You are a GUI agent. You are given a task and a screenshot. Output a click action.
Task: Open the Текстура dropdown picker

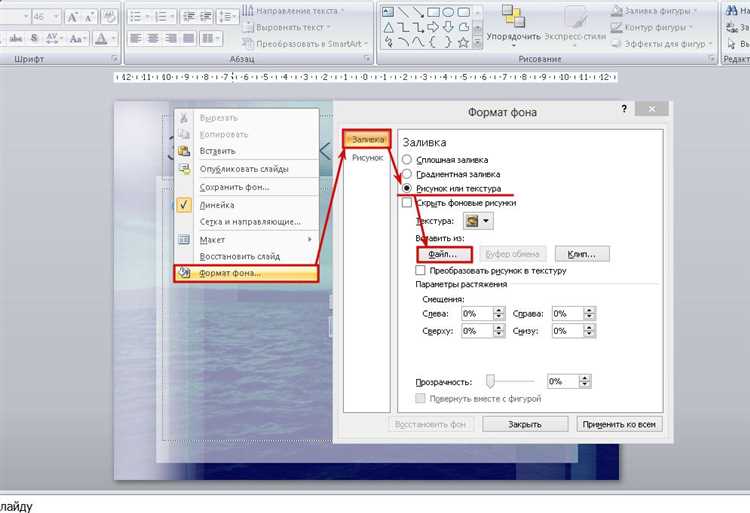pyautogui.click(x=478, y=221)
